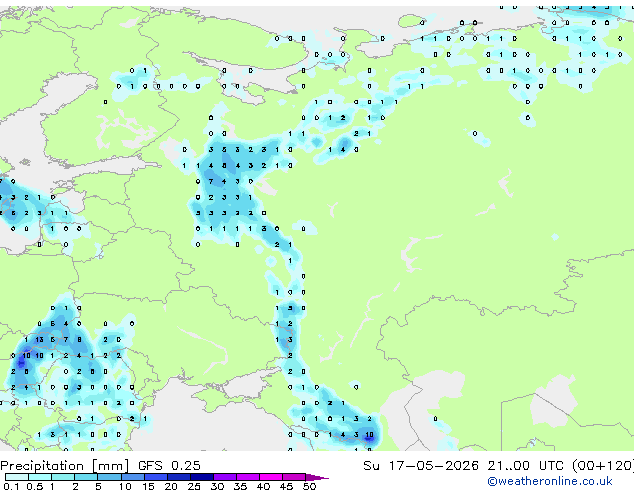Click the 40–45 mm magenta legend swatch
Image resolution: width=634 pixels, height=490 pixels.
coord(271,477)
